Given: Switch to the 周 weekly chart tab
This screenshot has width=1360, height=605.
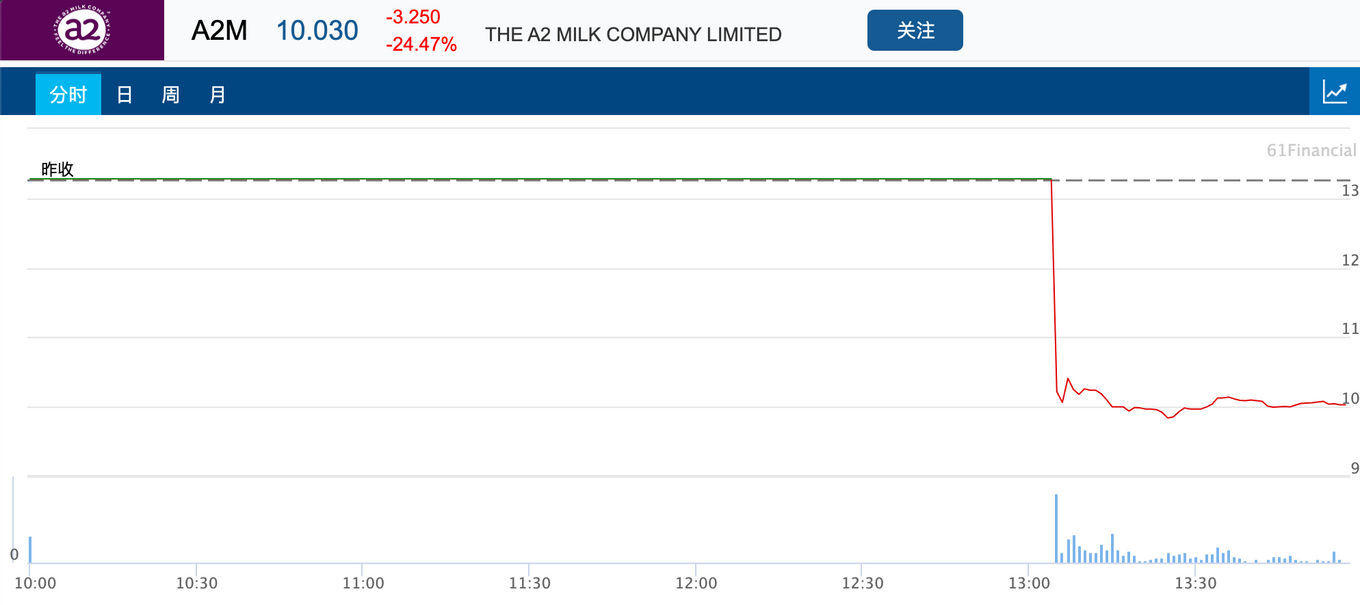Looking at the screenshot, I should coord(171,95).
